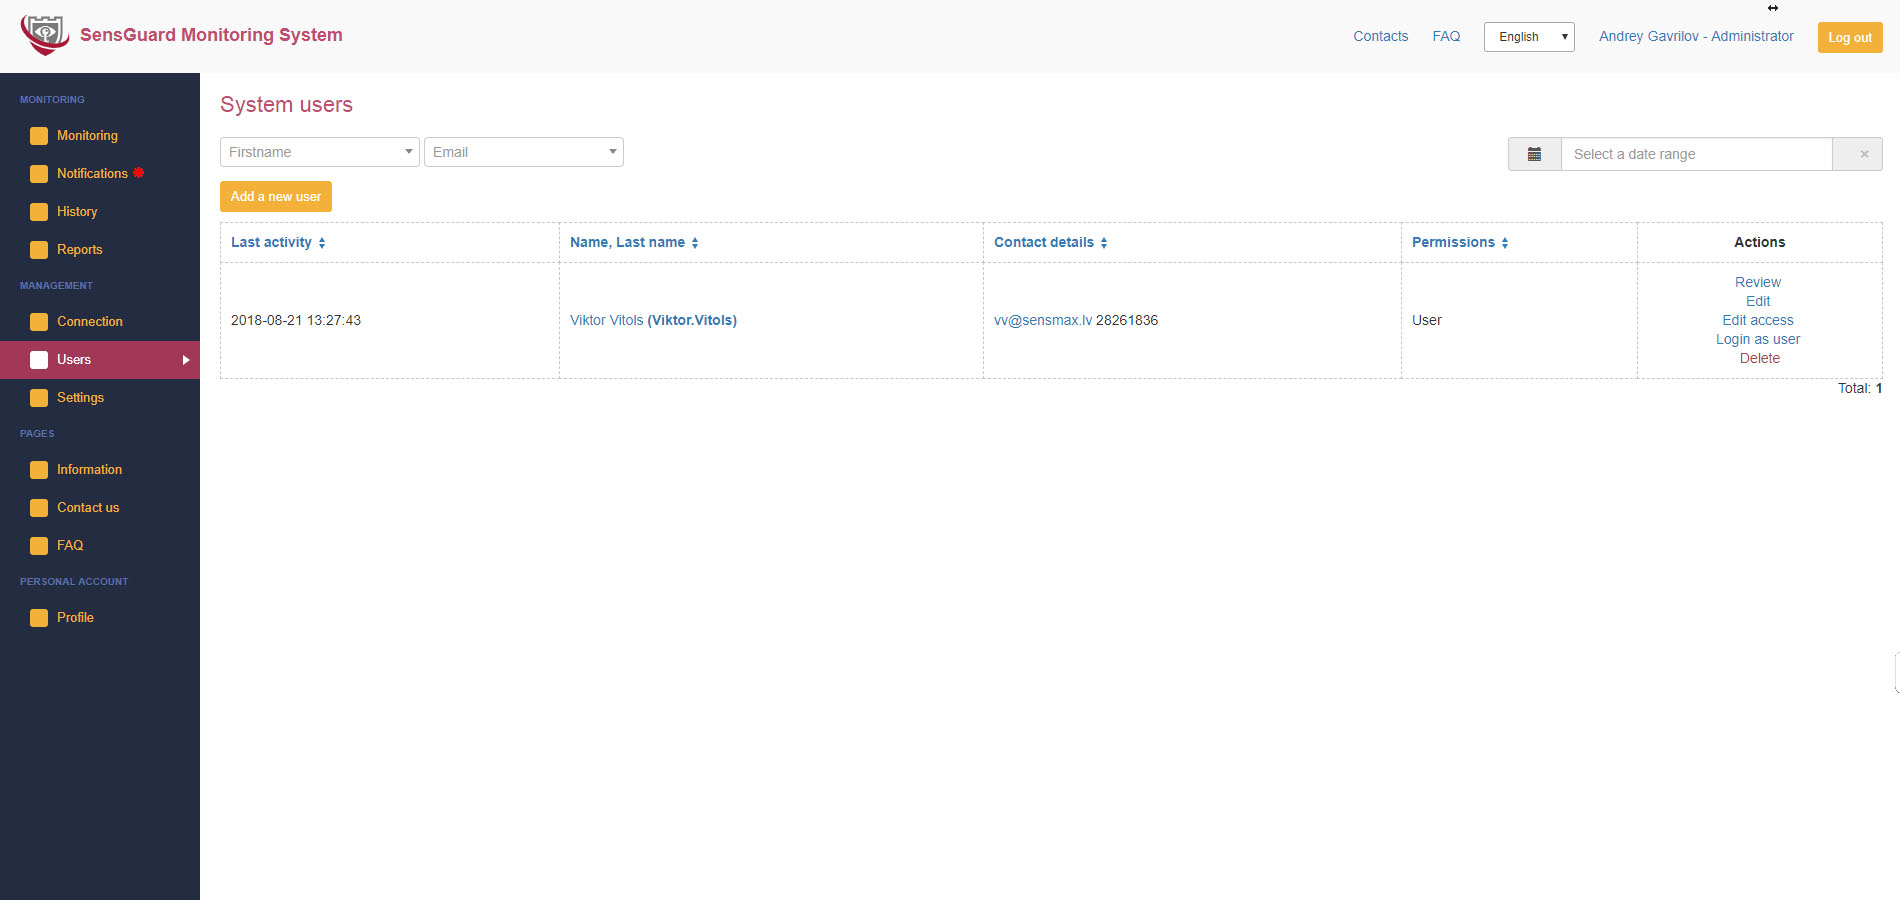This screenshot has width=1900, height=900.
Task: Go to Settings in the sidebar menu
Action: pyautogui.click(x=80, y=398)
